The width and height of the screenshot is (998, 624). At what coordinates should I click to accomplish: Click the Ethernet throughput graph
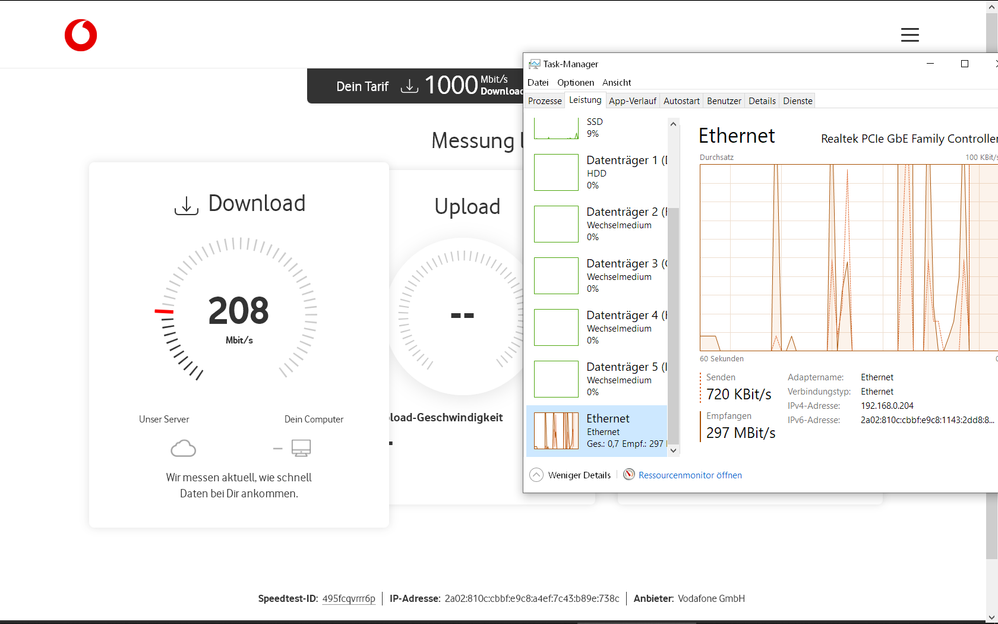[x=848, y=258]
